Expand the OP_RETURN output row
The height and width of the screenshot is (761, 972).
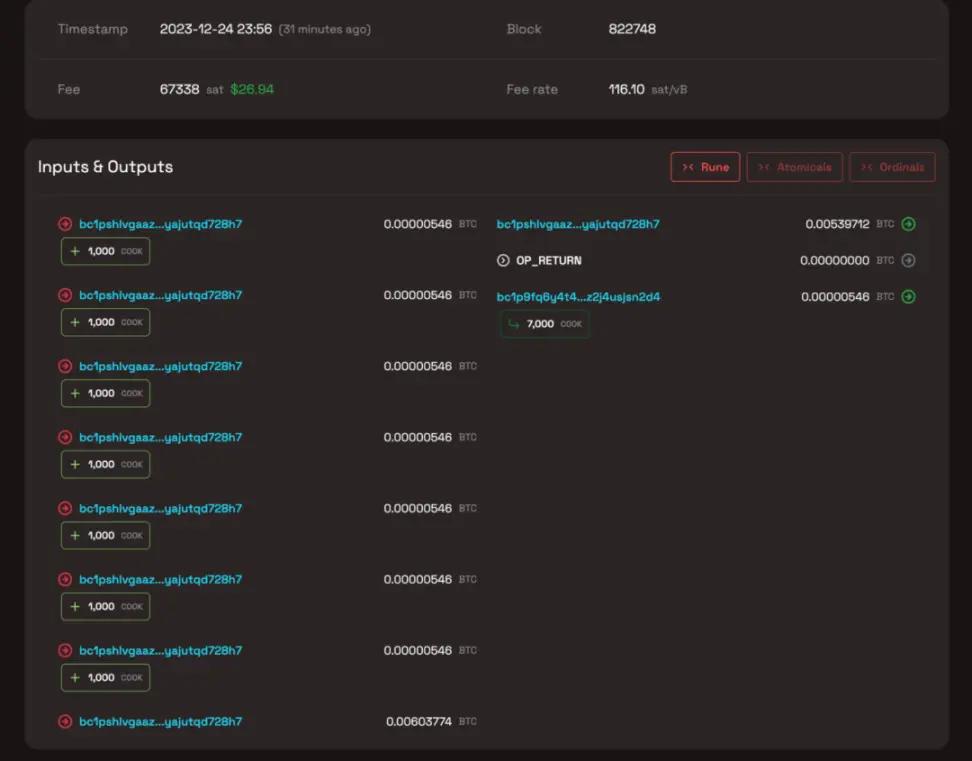click(x=548, y=260)
